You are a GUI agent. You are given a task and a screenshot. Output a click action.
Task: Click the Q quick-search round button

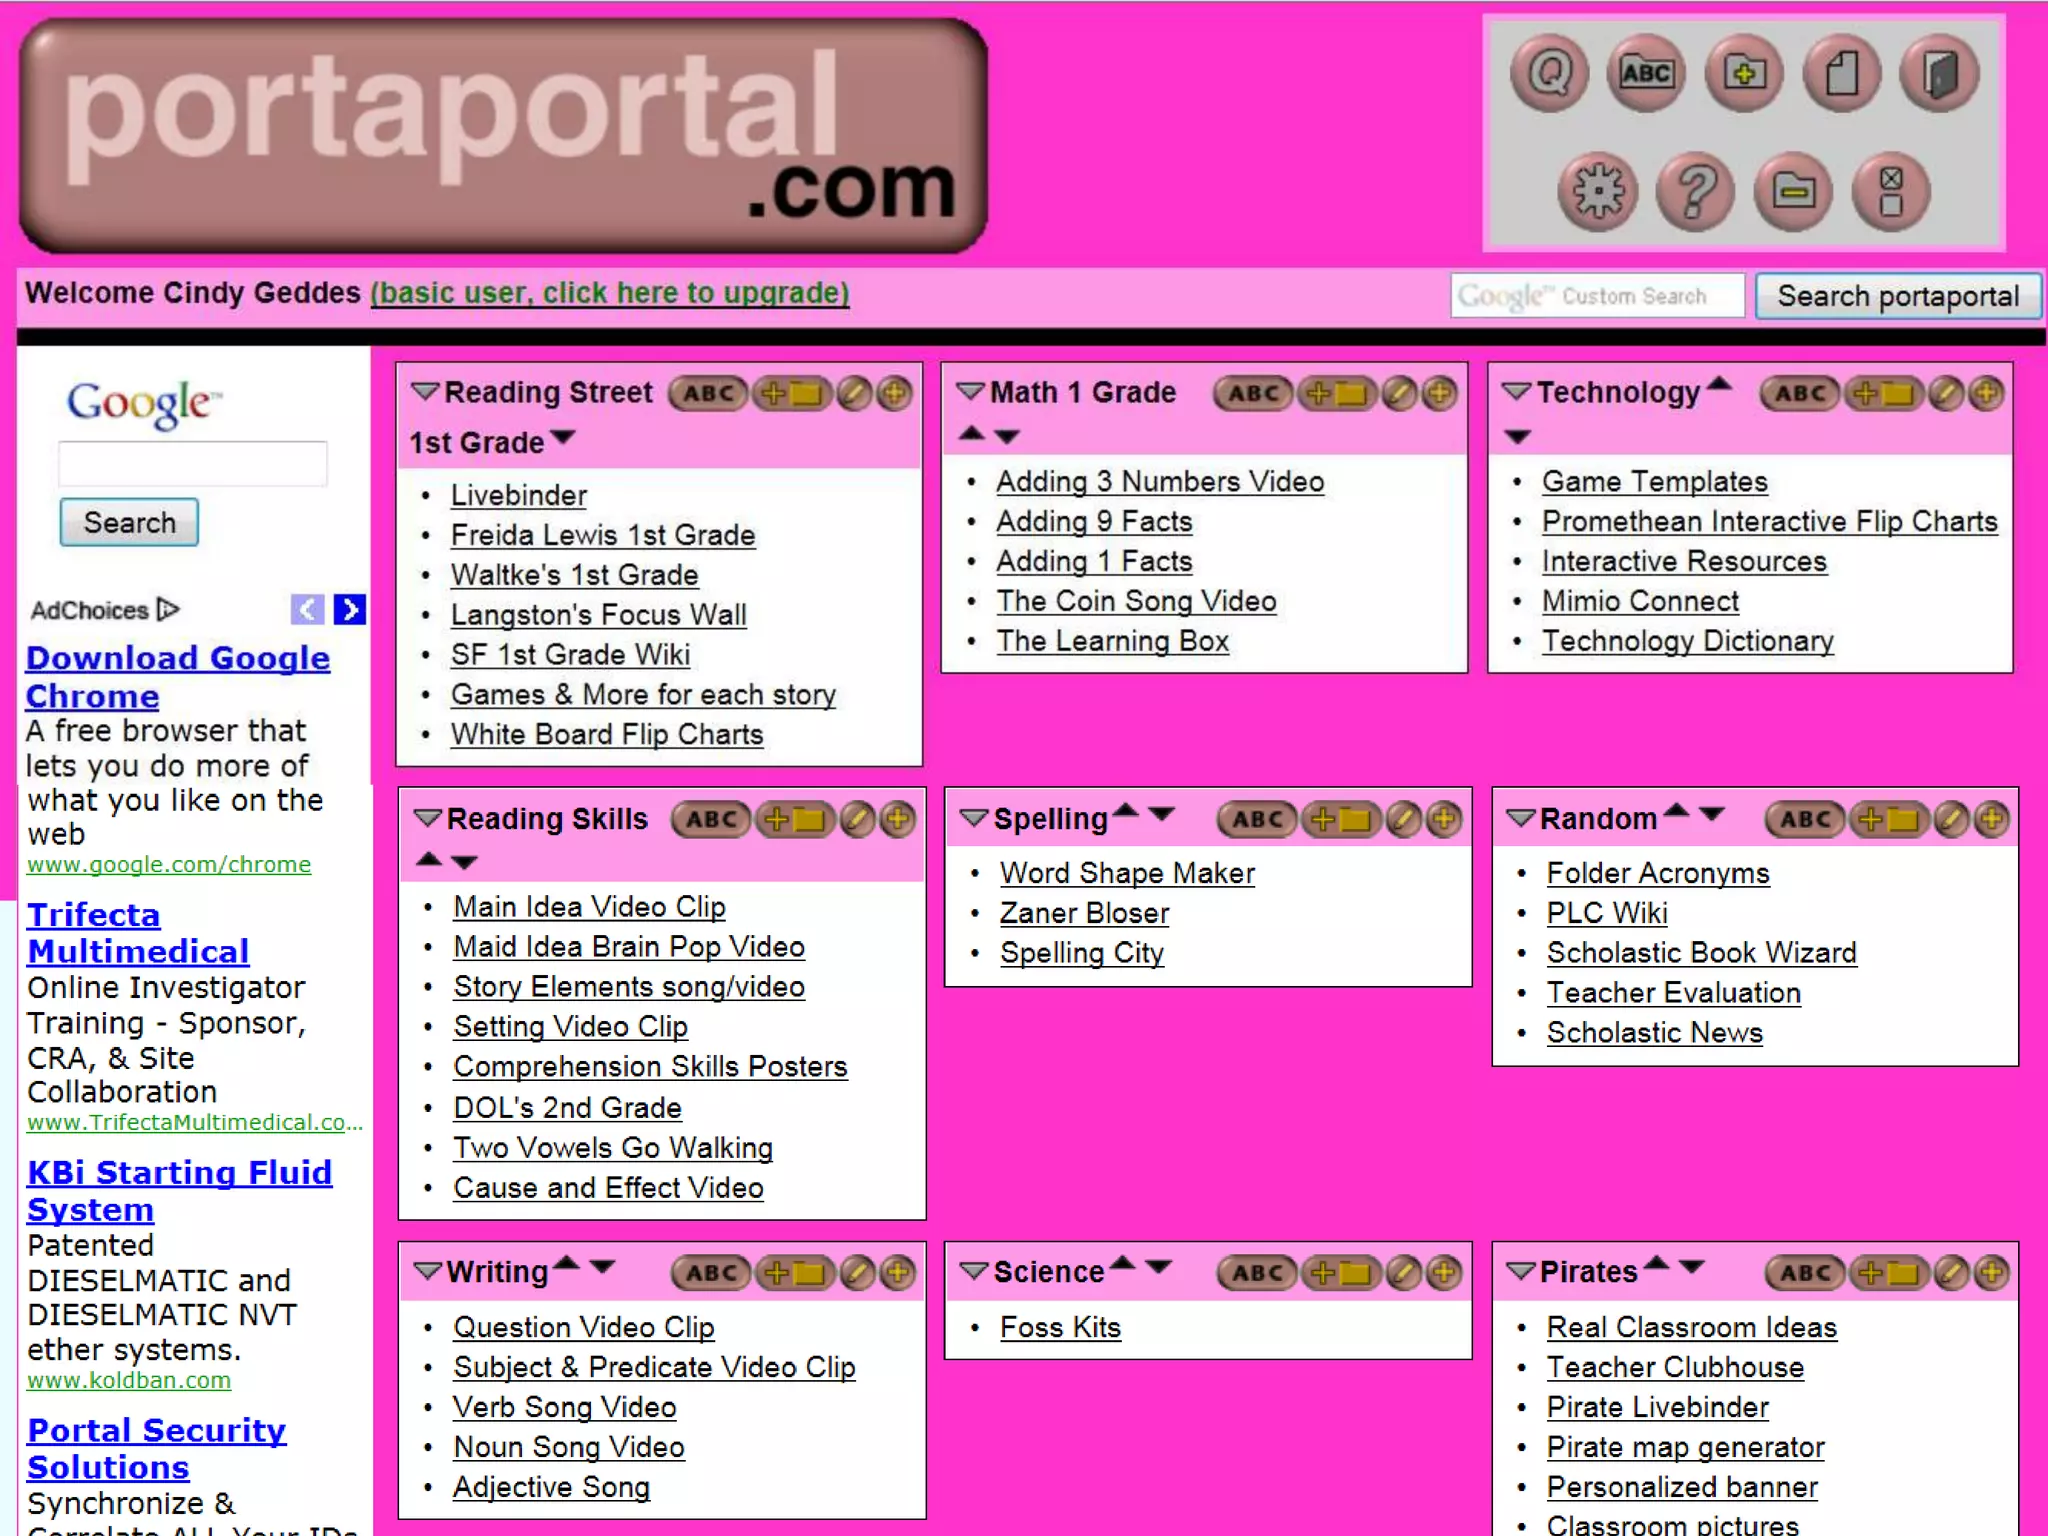[x=1549, y=73]
